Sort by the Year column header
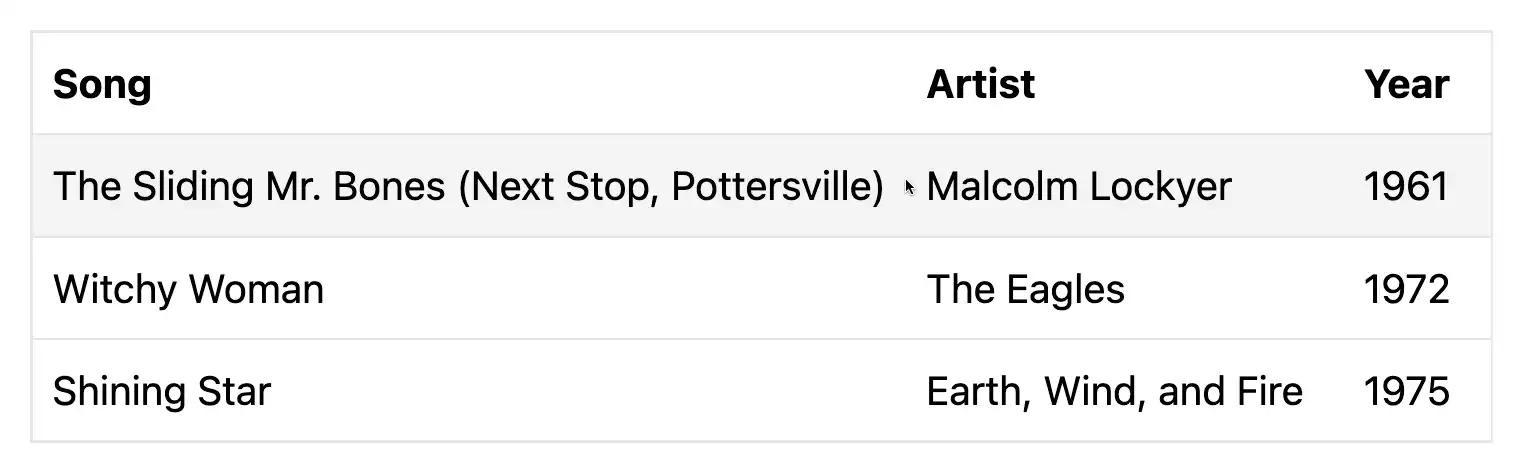 coord(1405,84)
